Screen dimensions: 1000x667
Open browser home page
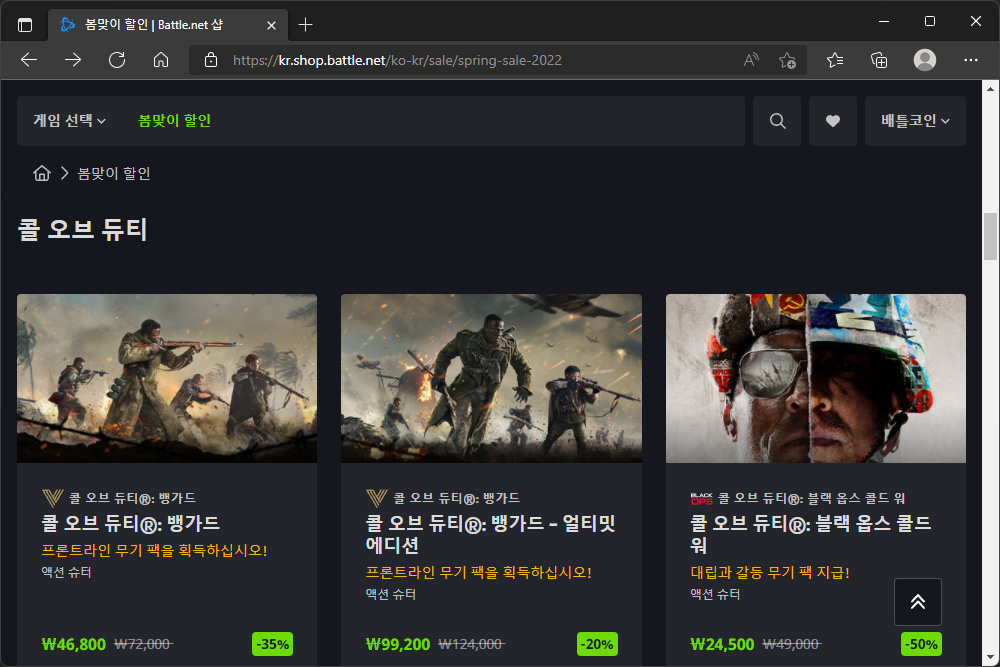161,60
